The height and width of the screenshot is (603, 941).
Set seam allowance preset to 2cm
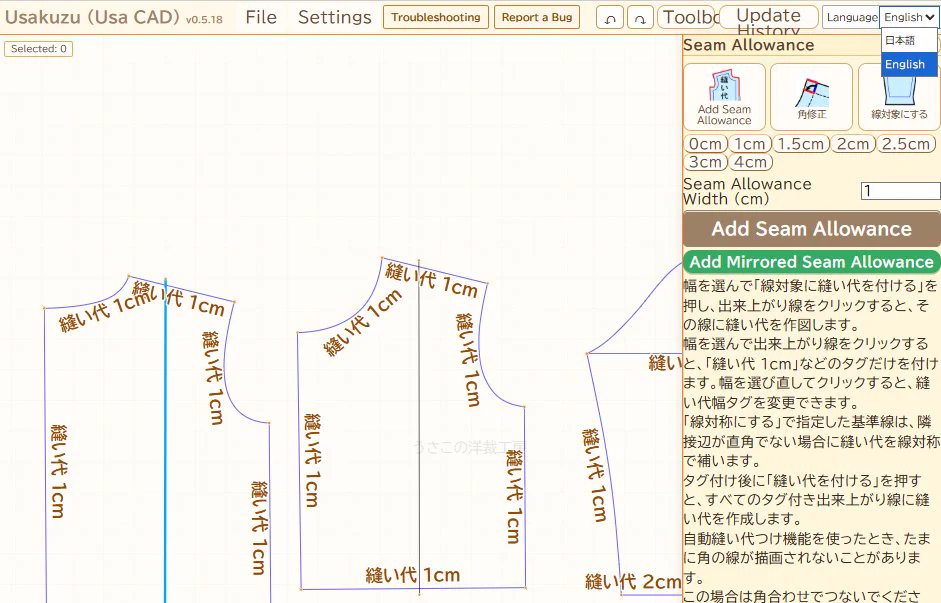point(853,144)
